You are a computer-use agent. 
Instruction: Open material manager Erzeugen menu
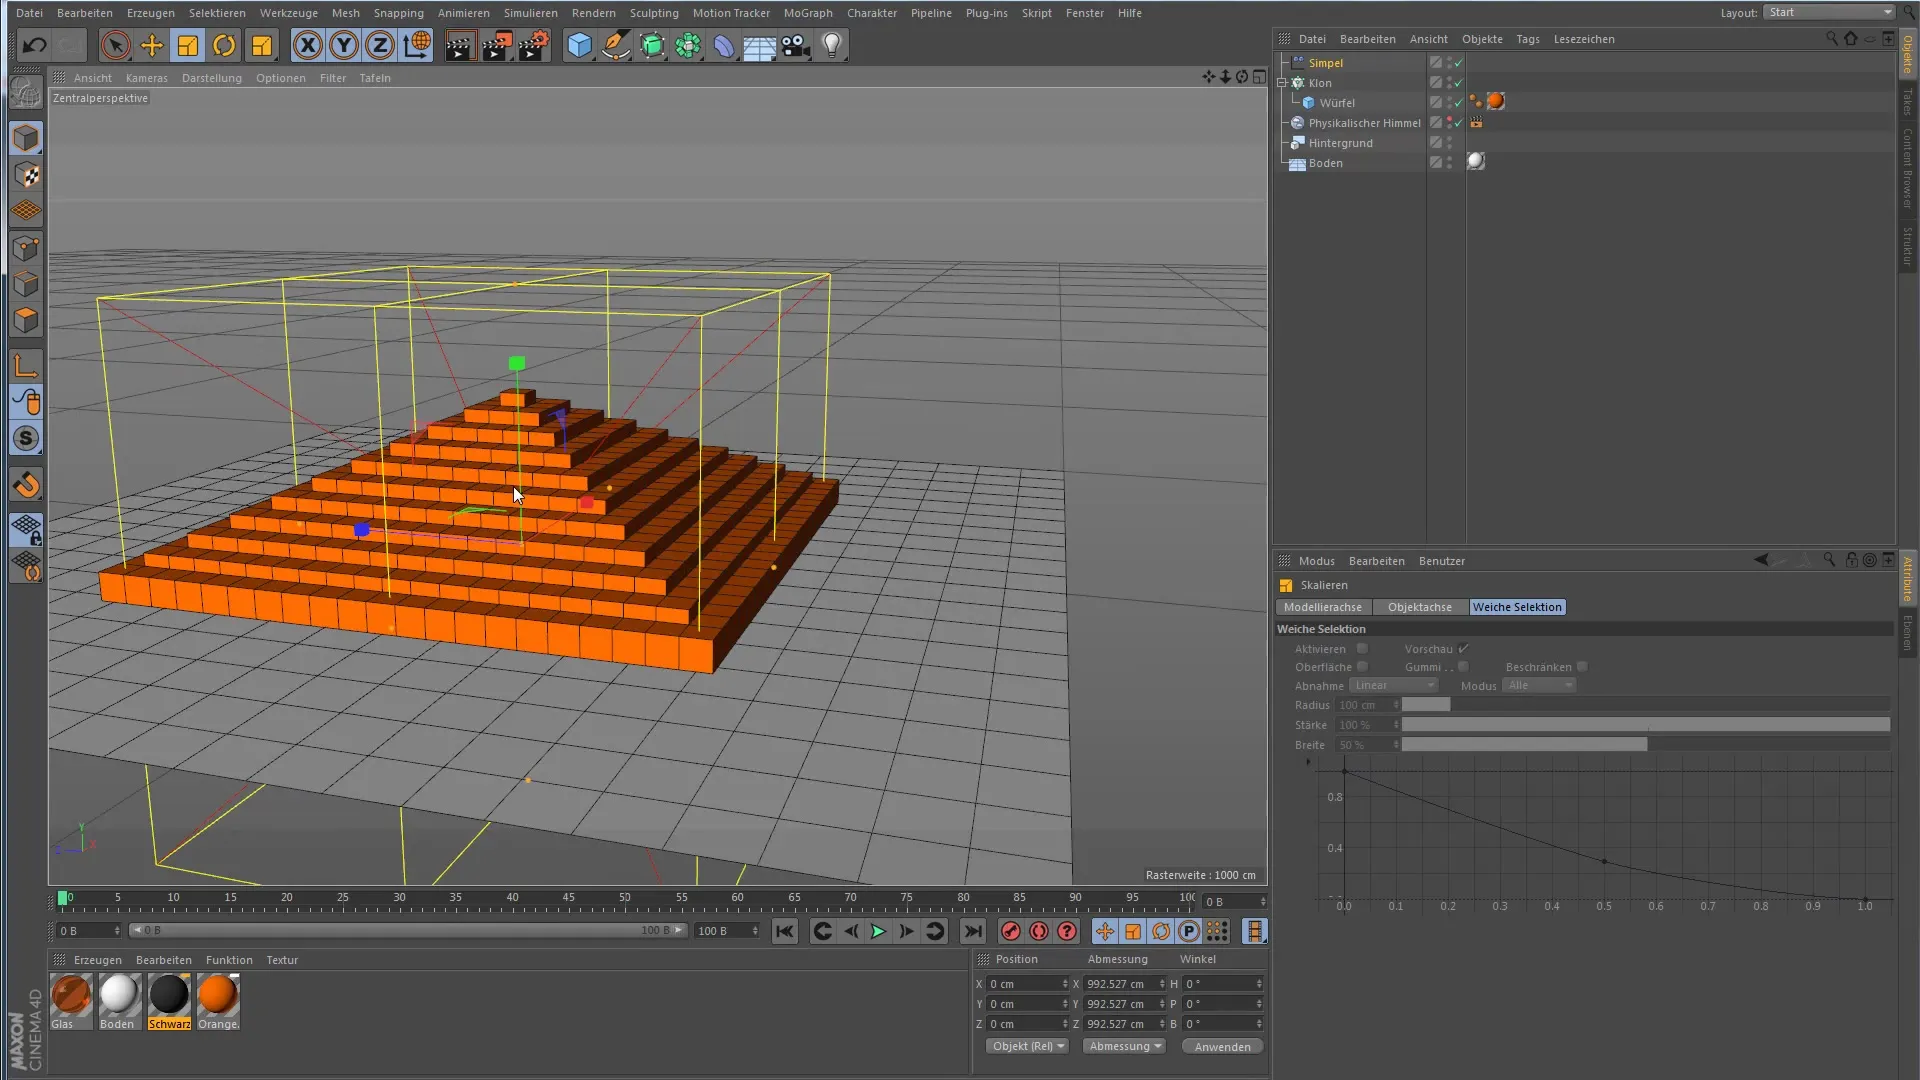click(97, 960)
